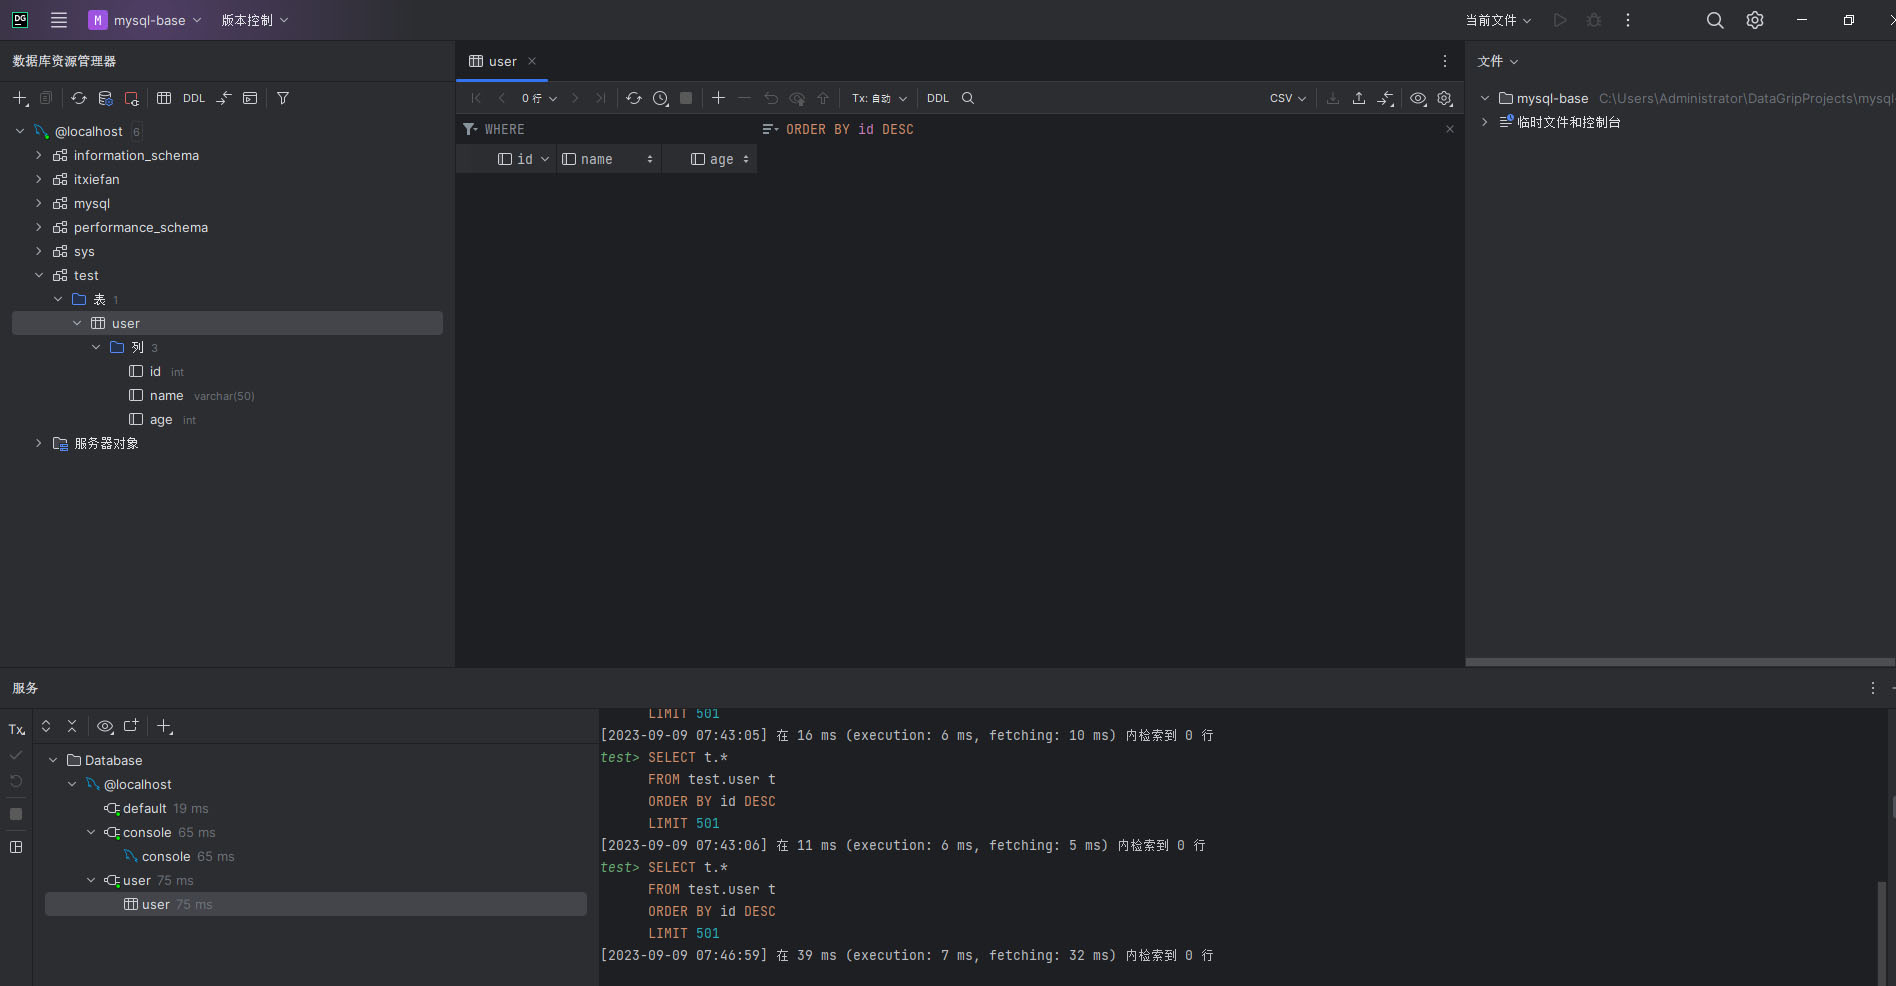Click the age column sort arrows

(746, 159)
